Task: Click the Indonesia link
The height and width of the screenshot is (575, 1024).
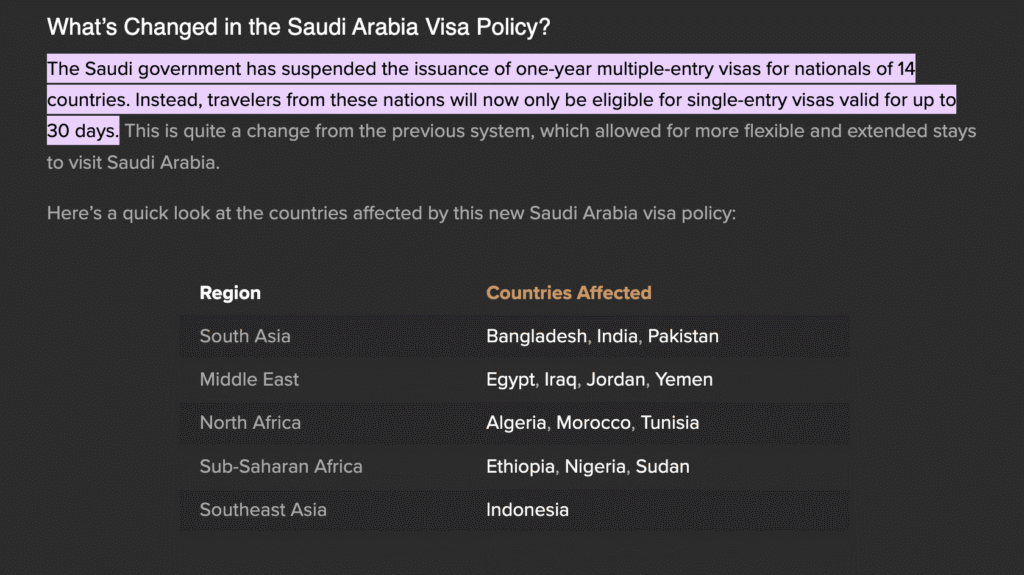Action: pos(527,510)
